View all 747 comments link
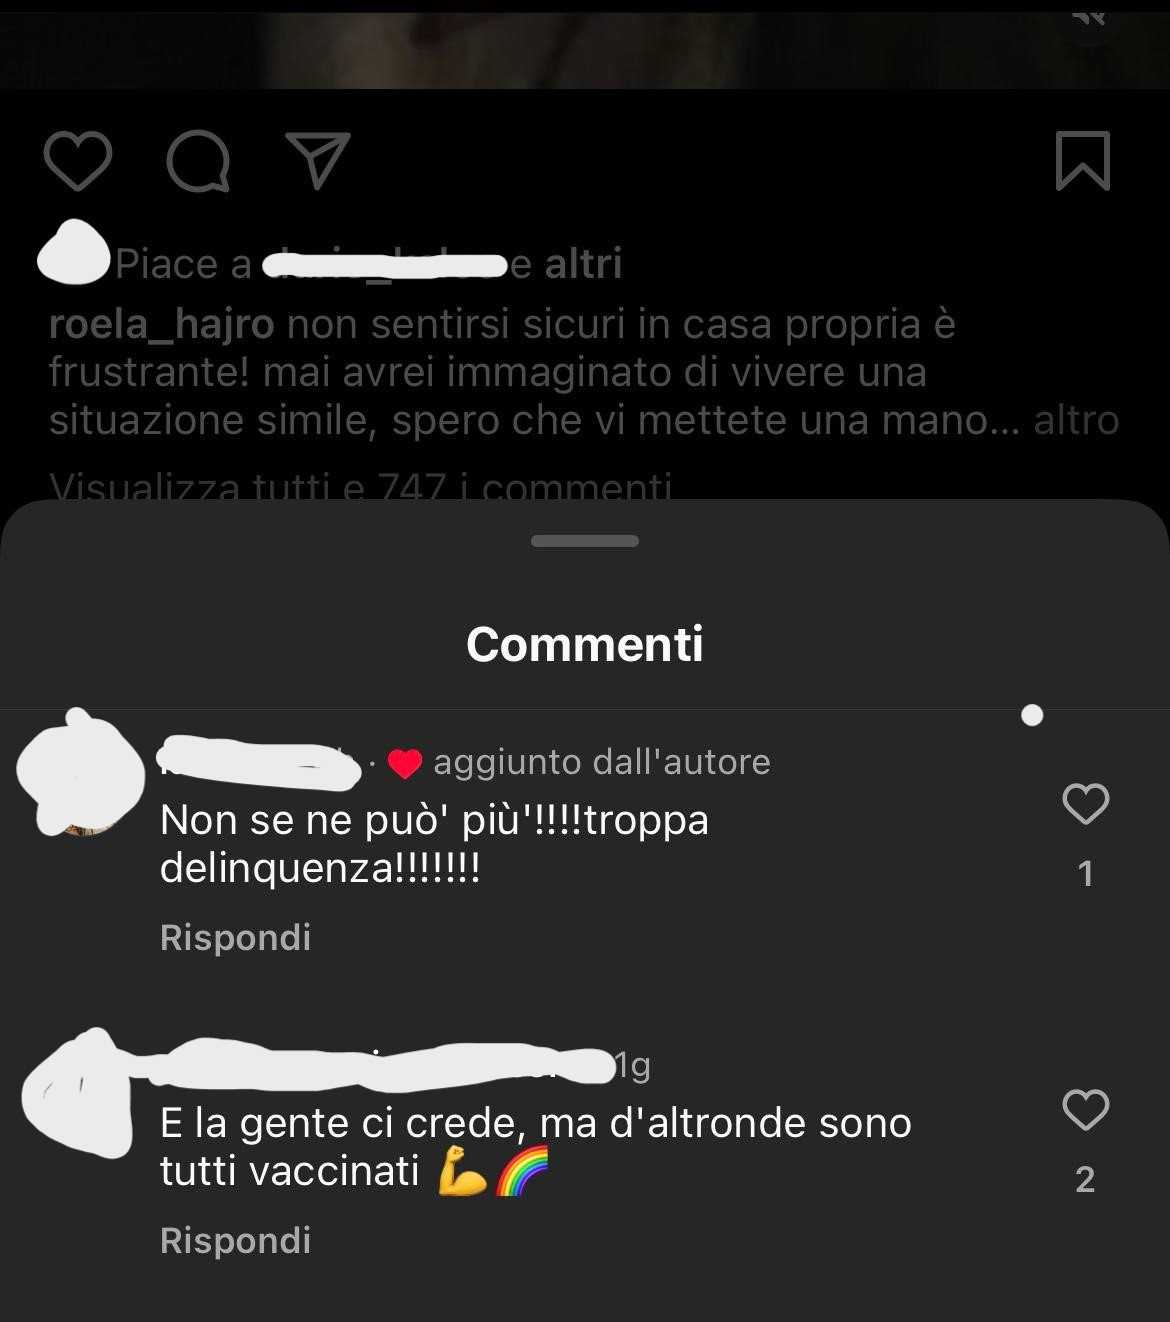The width and height of the screenshot is (1170, 1322). 360,487
